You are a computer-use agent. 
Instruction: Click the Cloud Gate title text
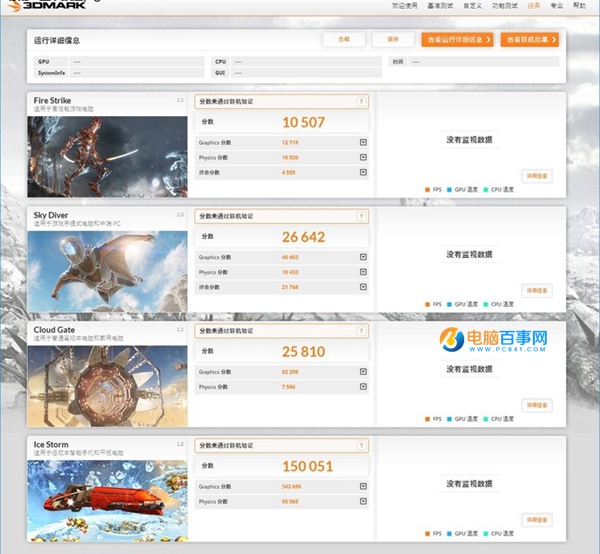pos(54,330)
